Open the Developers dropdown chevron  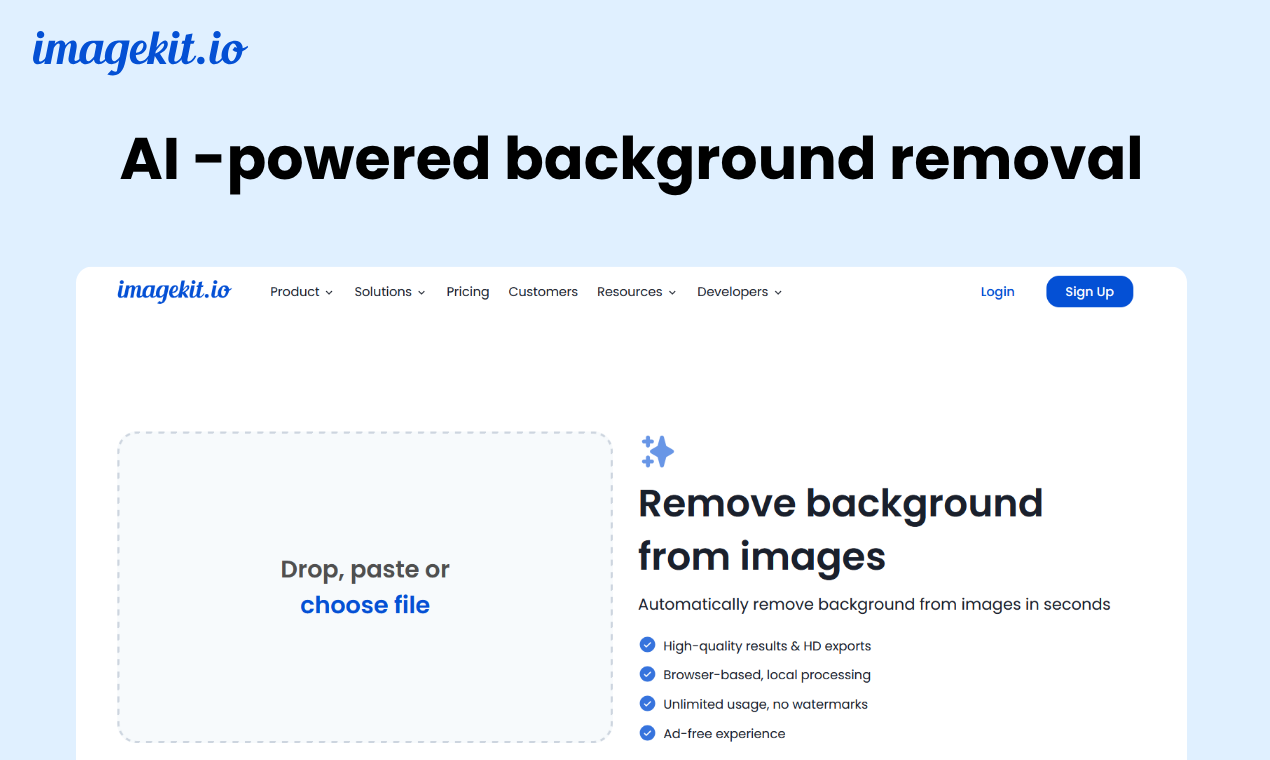coord(779,292)
